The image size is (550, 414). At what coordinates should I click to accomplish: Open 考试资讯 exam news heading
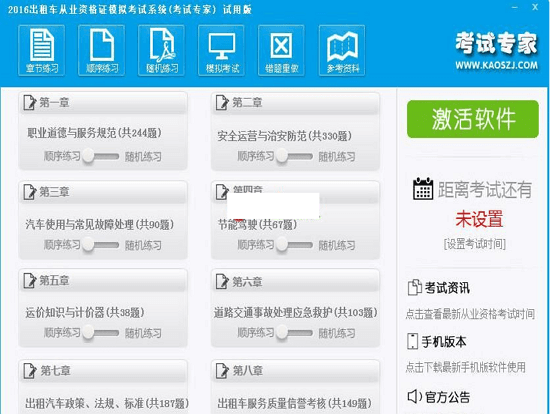447,288
